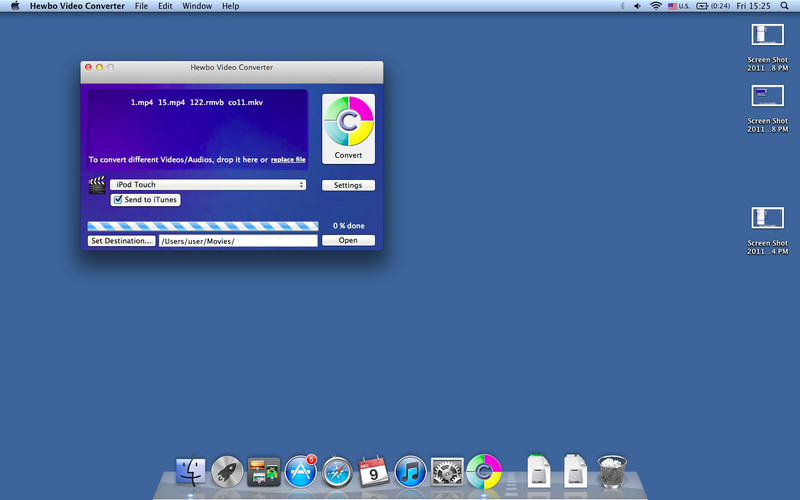Screen dimensions: 800x500
Task: Click the clapperboard icon beside preset list
Action: (x=97, y=185)
